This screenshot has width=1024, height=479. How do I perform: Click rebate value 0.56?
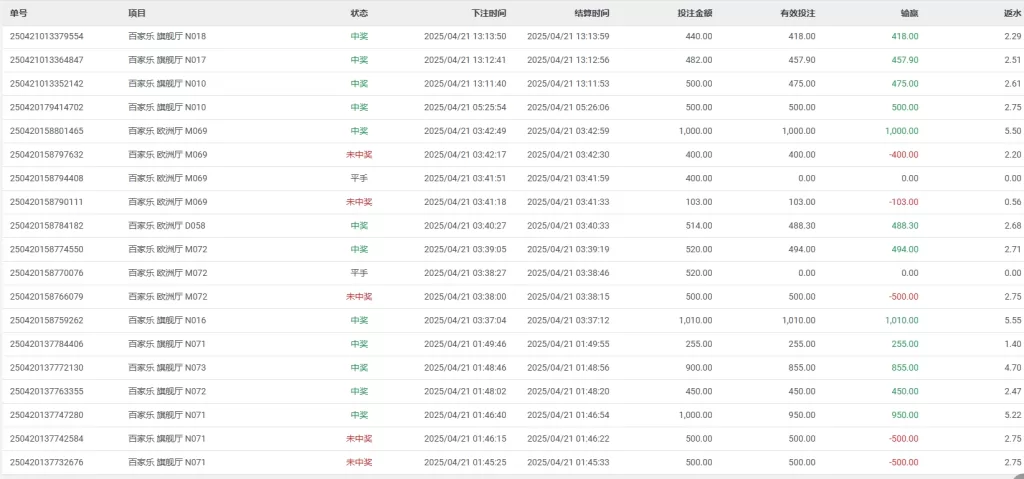[1013, 202]
